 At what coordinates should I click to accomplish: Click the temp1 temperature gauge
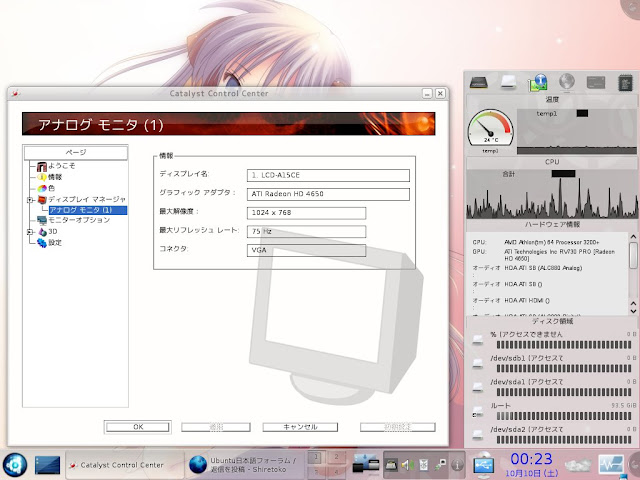[x=490, y=127]
